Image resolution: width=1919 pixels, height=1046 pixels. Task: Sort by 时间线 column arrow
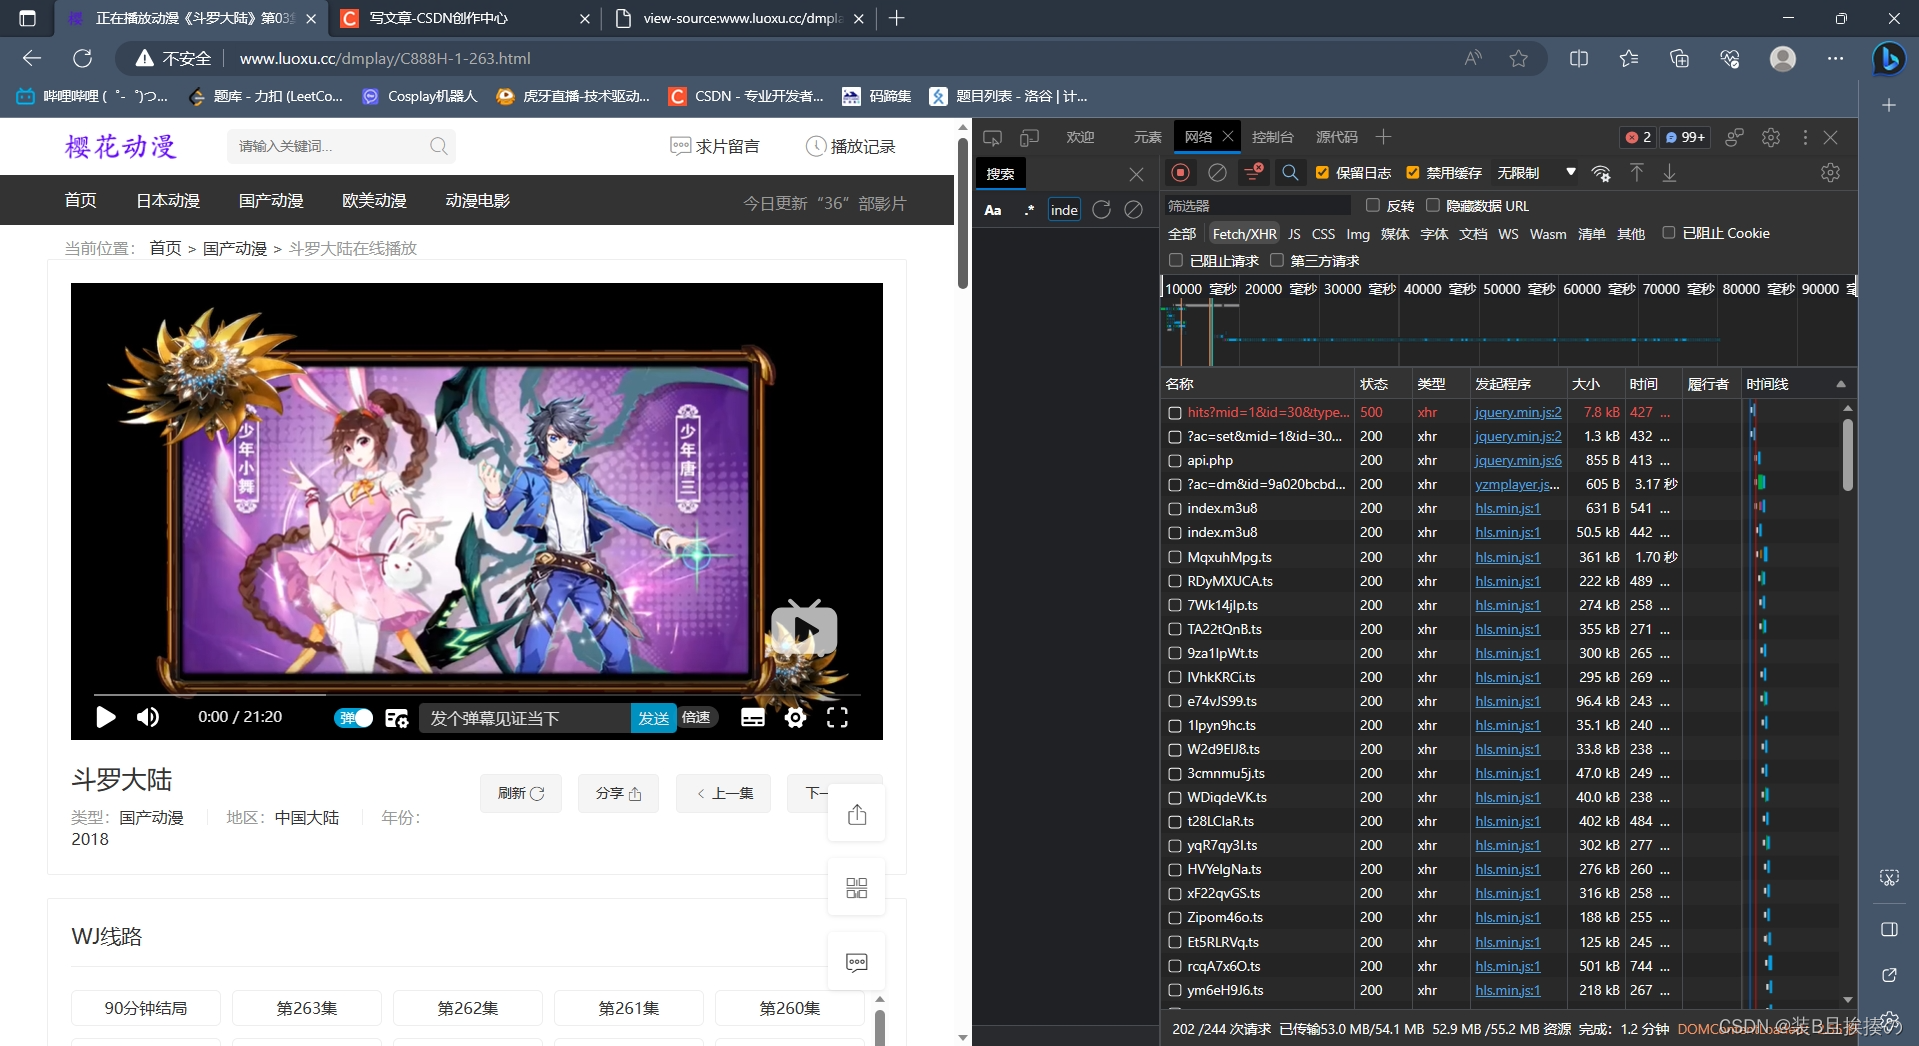(x=1840, y=384)
